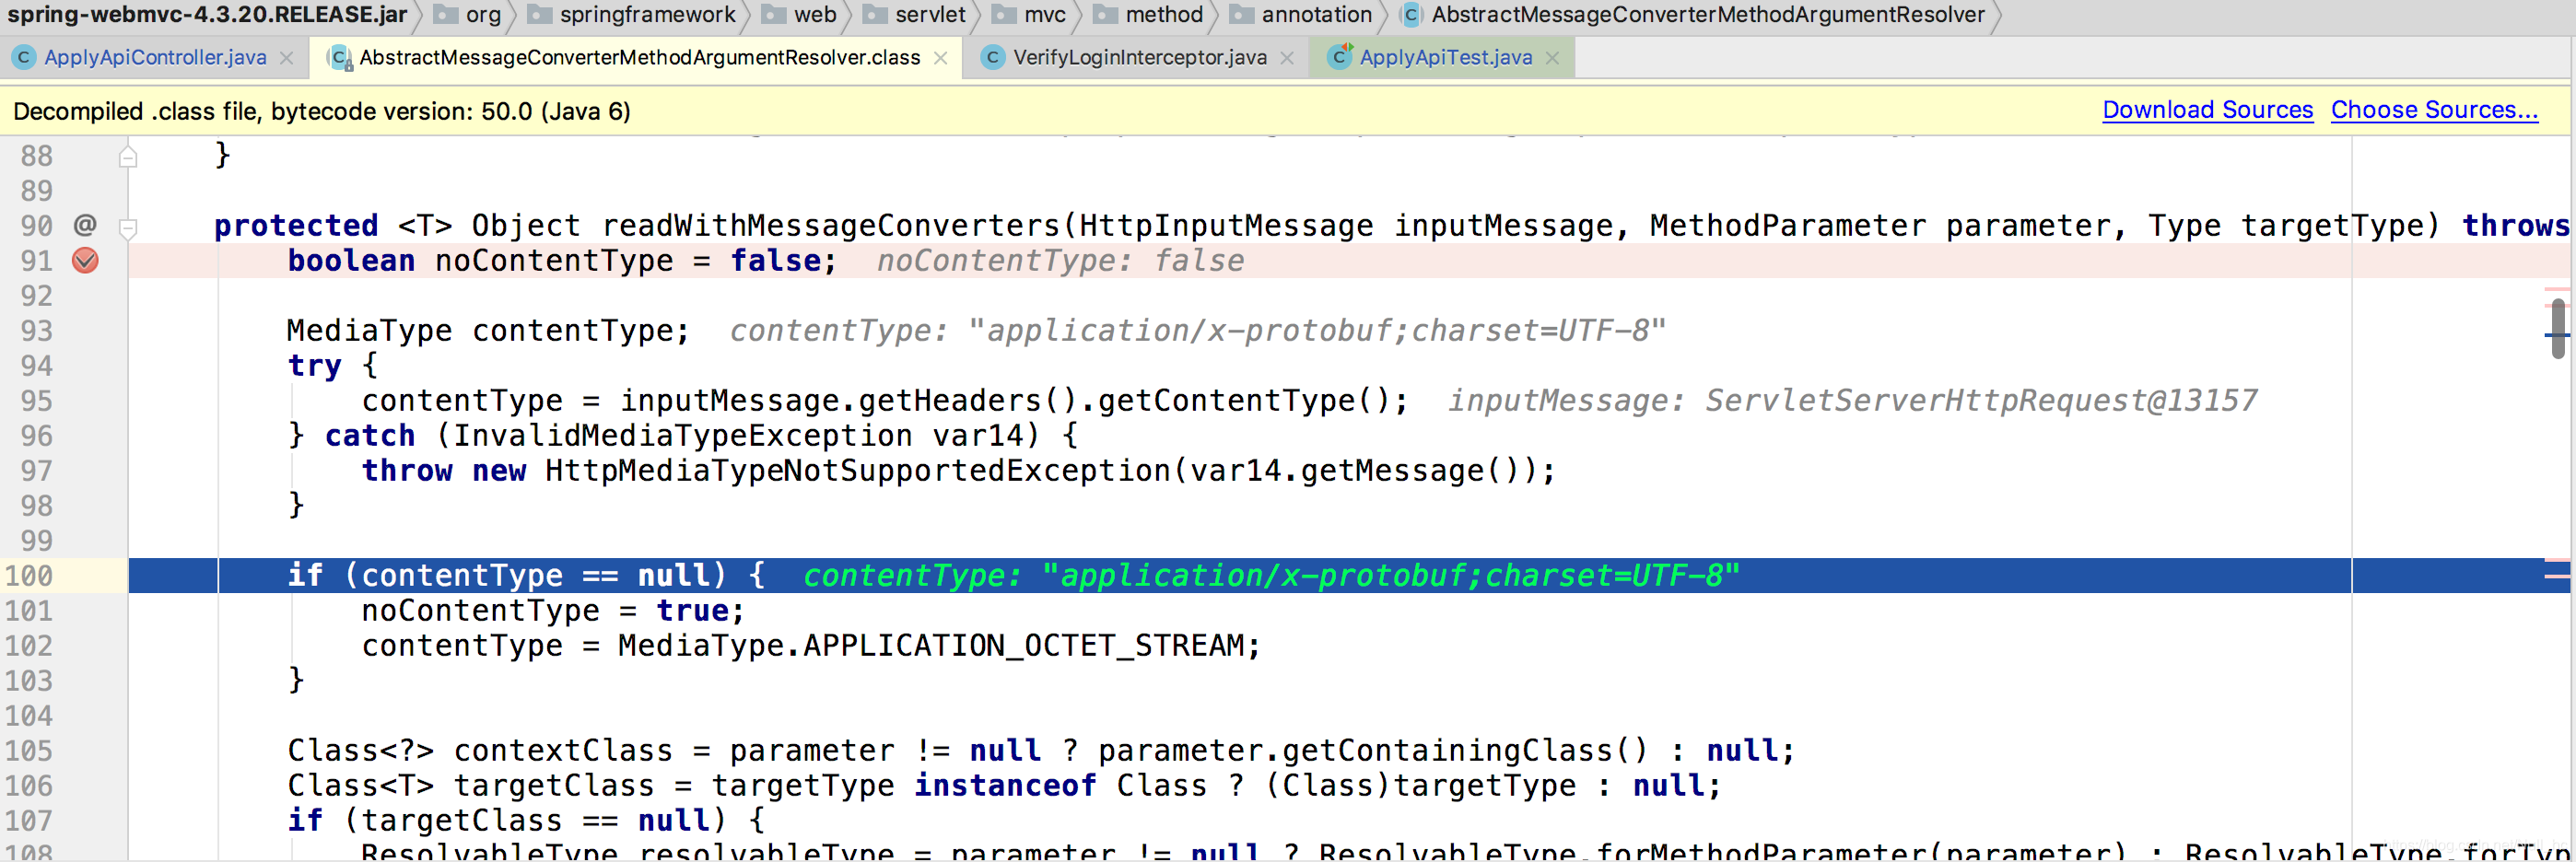Click the readWithMessageConverters method name
This screenshot has height=862, width=2576.
pyautogui.click(x=831, y=226)
